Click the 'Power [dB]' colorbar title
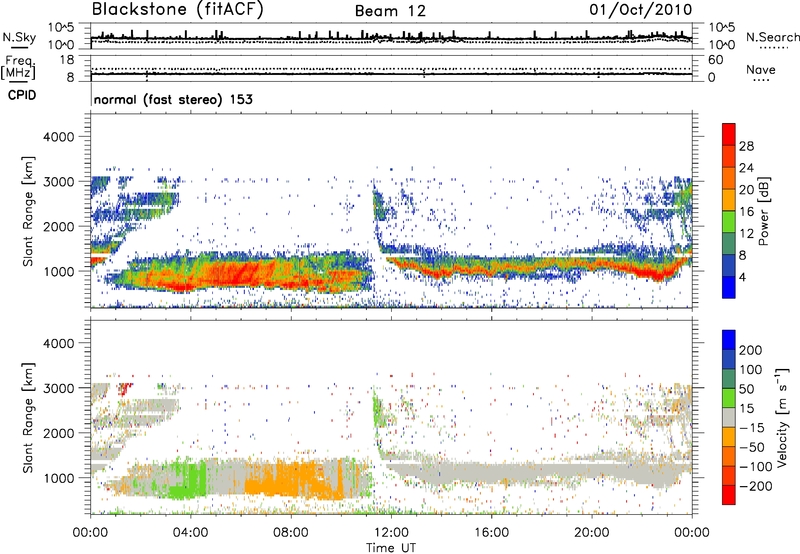This screenshot has height=554, width=800. pos(763,211)
